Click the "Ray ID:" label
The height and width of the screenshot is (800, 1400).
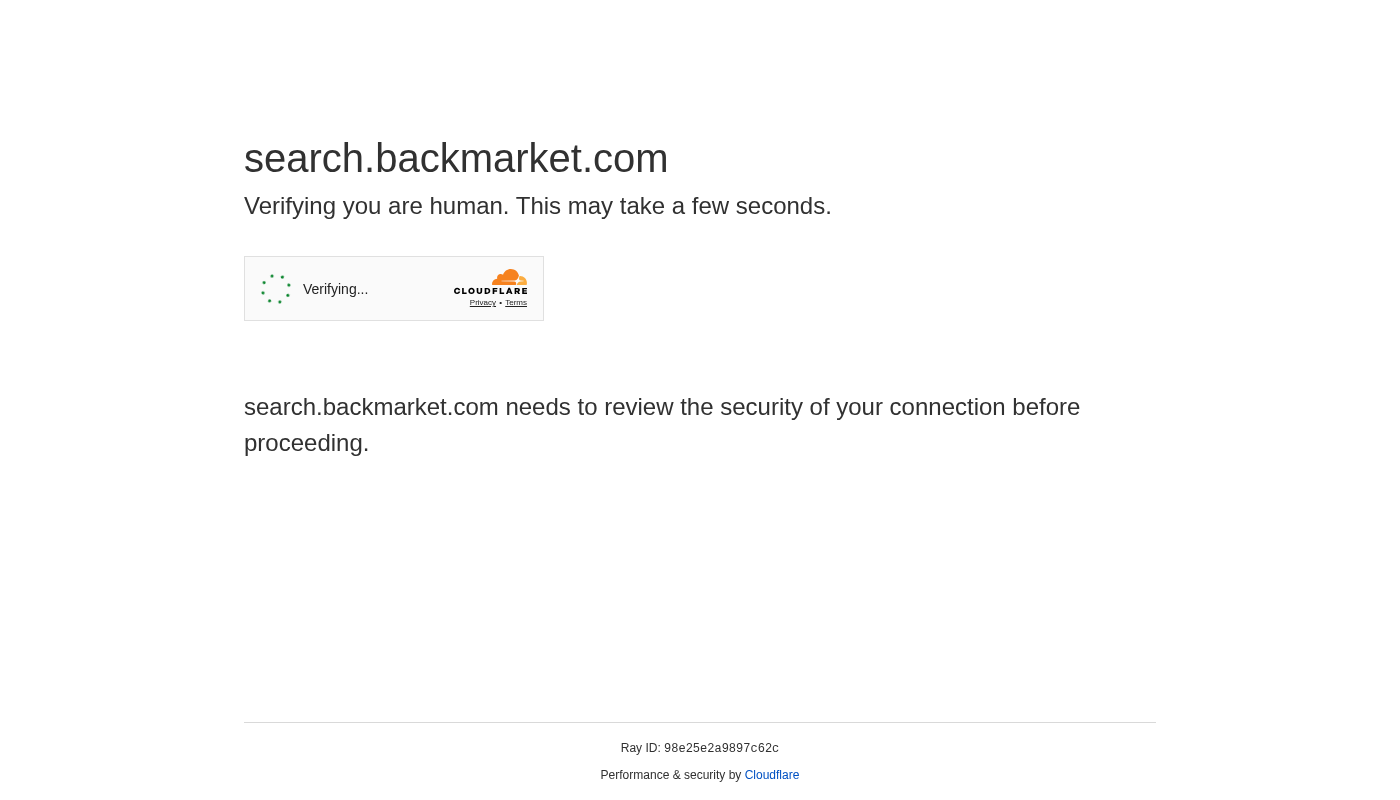[640, 748]
